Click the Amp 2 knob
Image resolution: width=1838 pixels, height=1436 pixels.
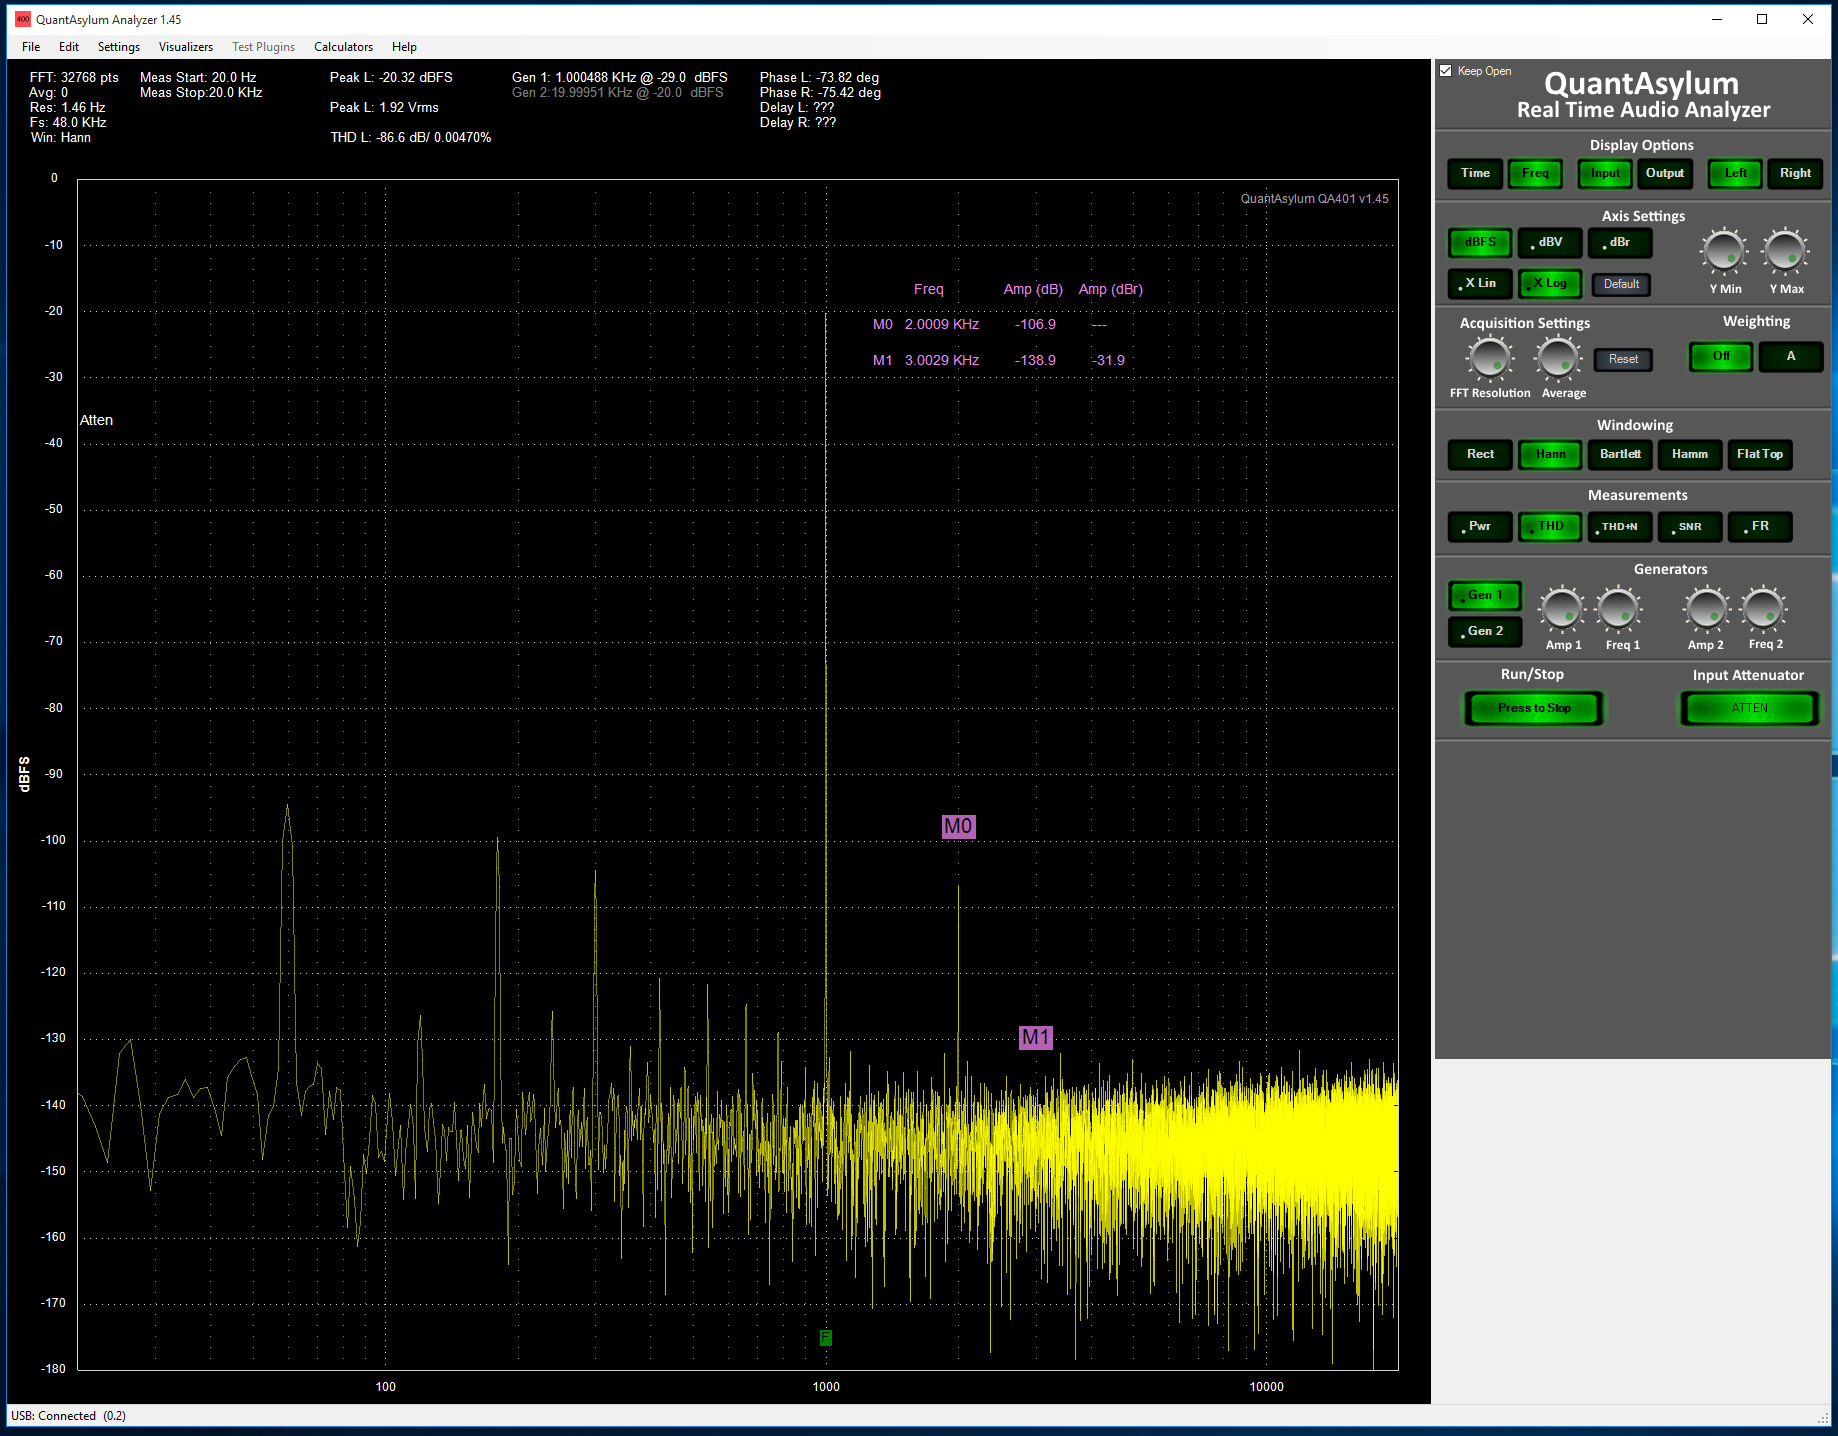[x=1706, y=608]
